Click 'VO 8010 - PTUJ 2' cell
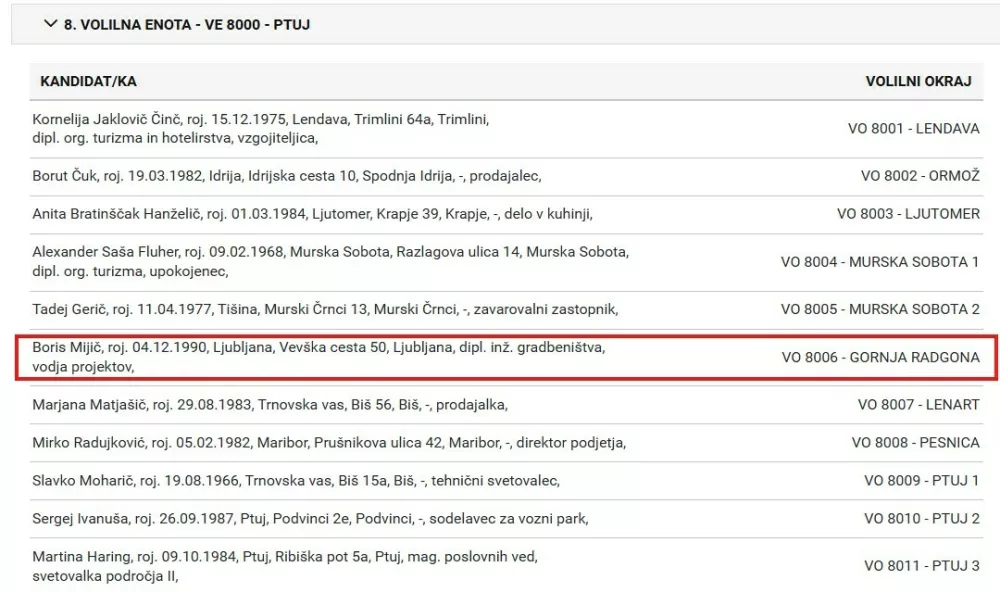This screenshot has width=1000, height=592. [x=922, y=519]
